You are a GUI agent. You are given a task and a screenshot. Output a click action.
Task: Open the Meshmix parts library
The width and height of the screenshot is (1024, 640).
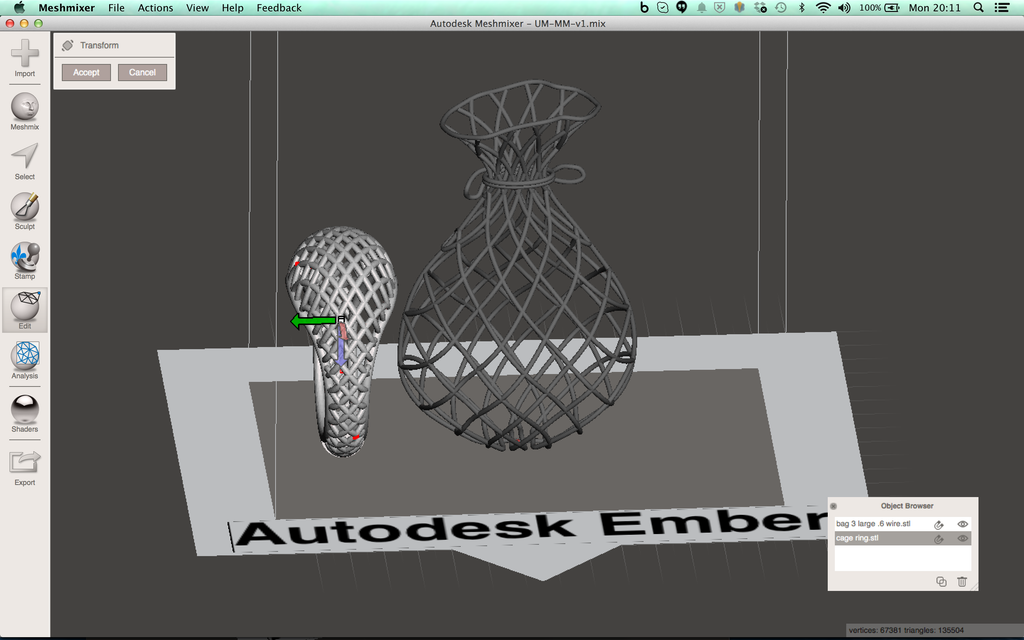click(24, 111)
